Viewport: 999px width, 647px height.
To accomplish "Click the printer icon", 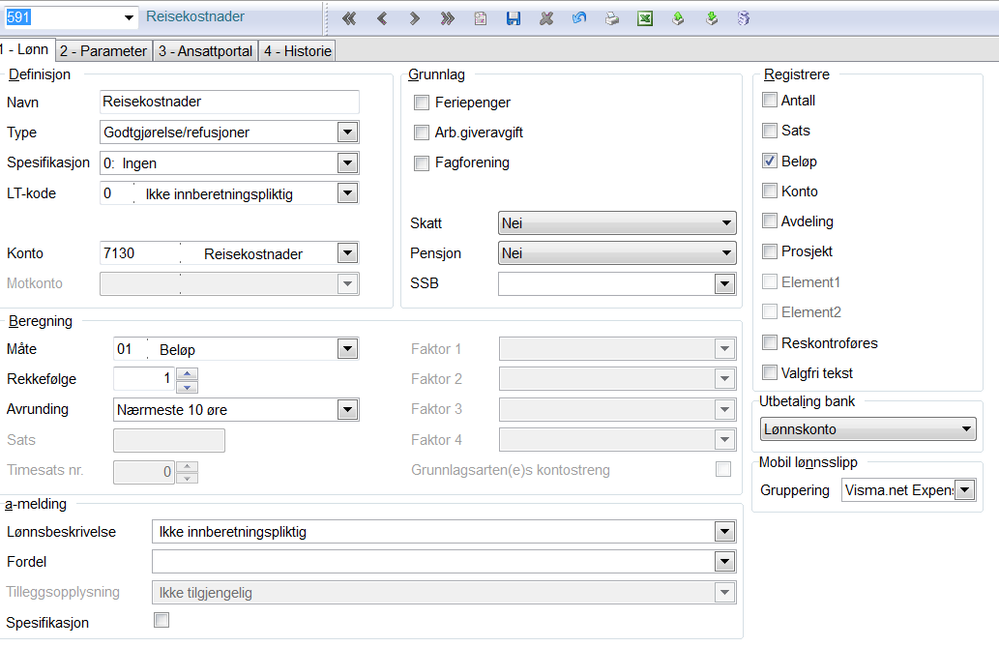I will [611, 18].
